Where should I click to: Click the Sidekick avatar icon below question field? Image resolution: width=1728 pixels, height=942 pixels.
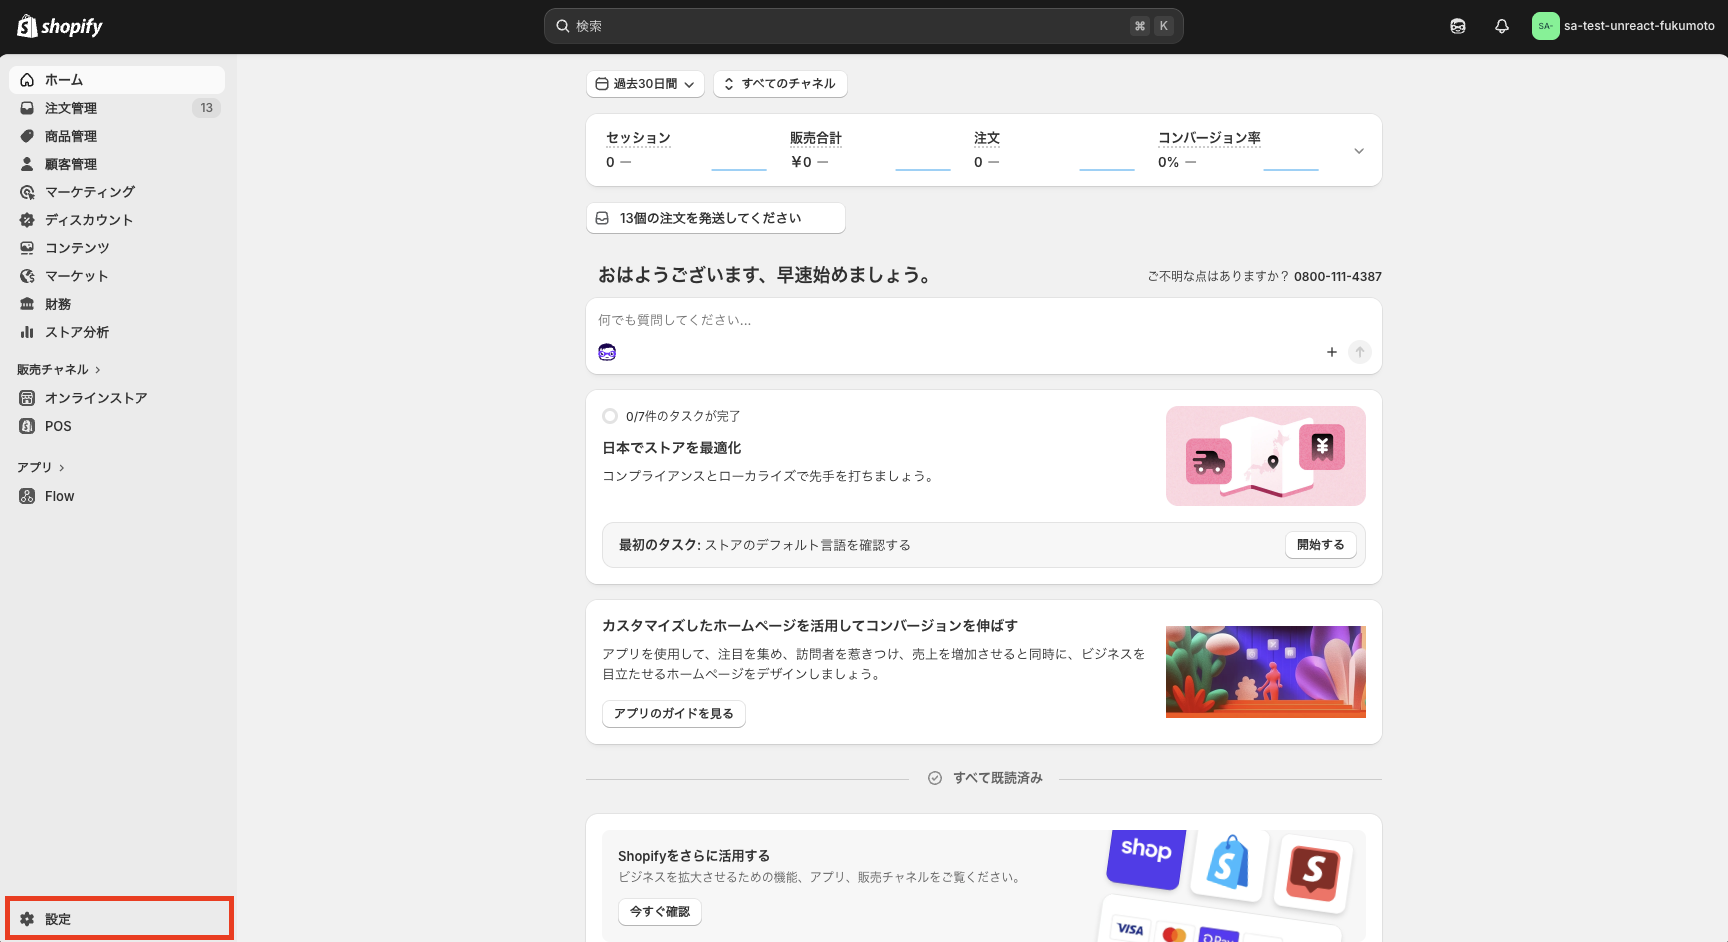(x=607, y=352)
